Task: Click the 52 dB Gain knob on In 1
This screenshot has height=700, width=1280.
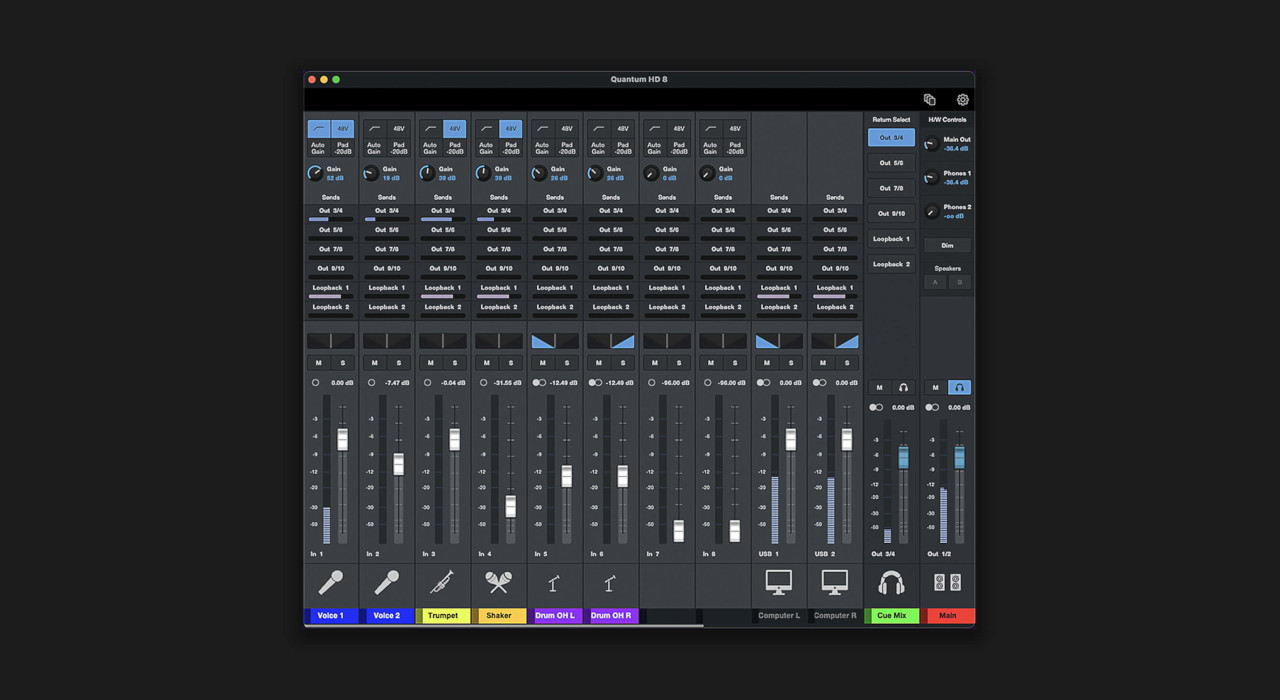Action: [x=315, y=173]
